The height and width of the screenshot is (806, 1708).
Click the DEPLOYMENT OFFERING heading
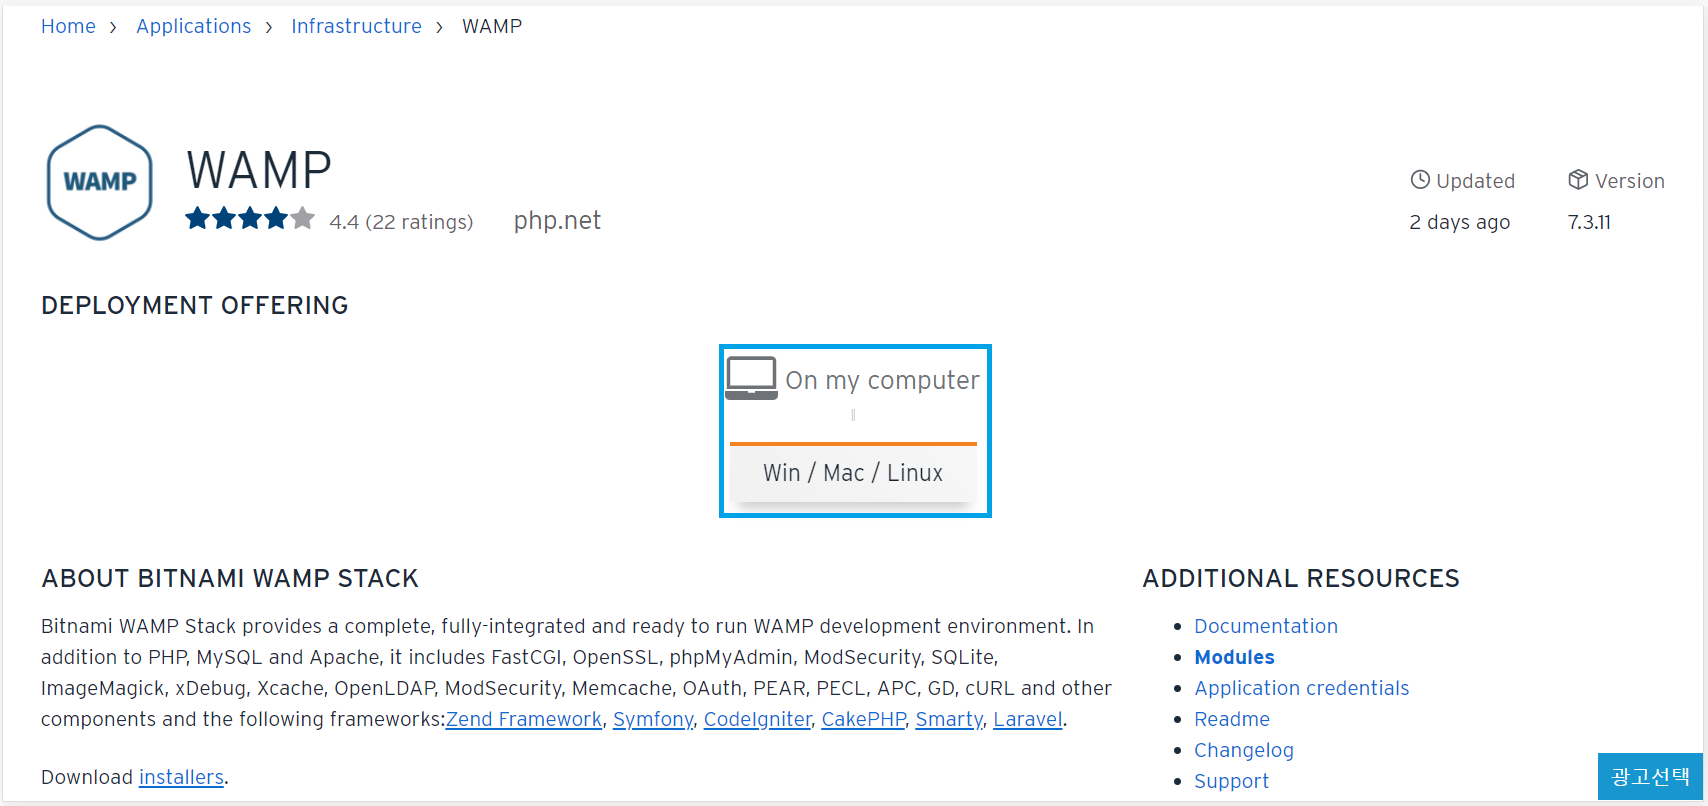195,305
